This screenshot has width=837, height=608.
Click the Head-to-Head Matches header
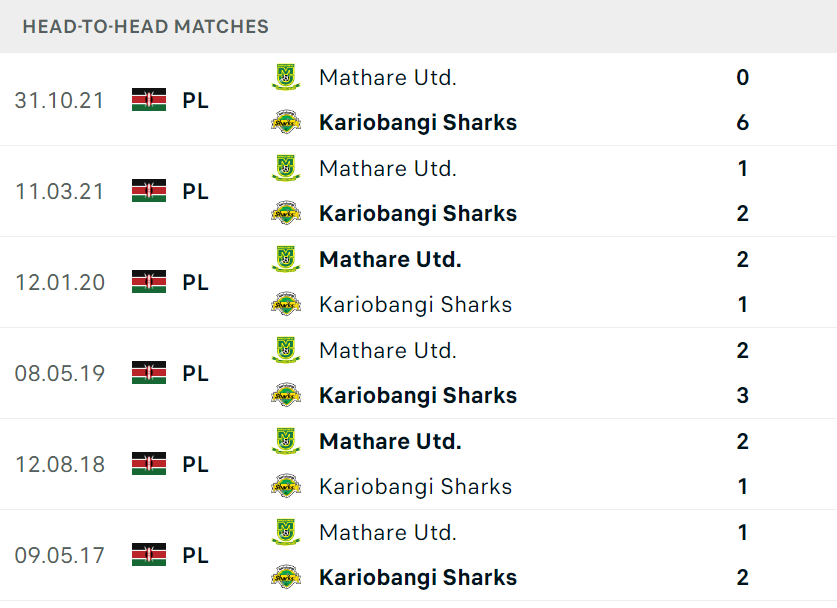[146, 26]
